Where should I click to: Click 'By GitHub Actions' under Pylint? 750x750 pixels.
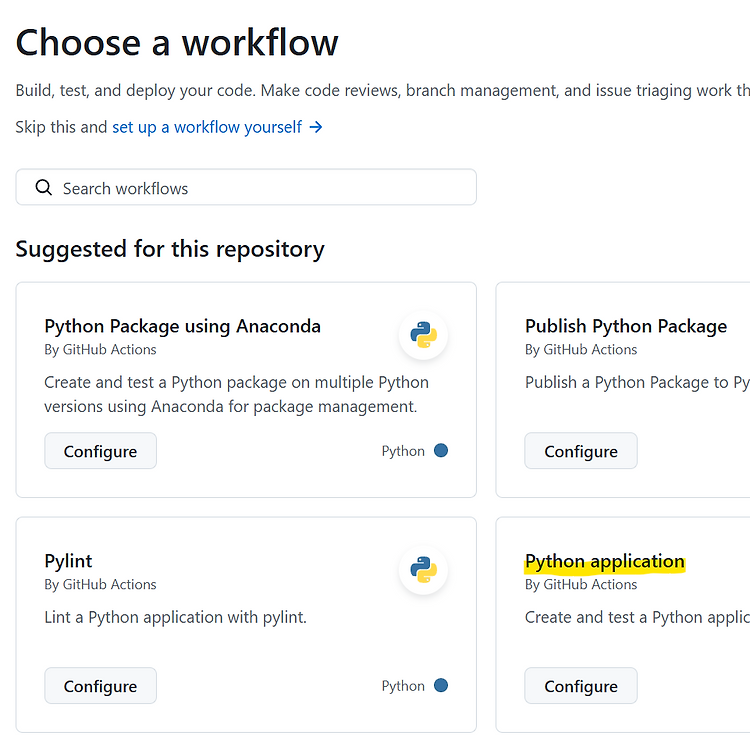(x=100, y=585)
